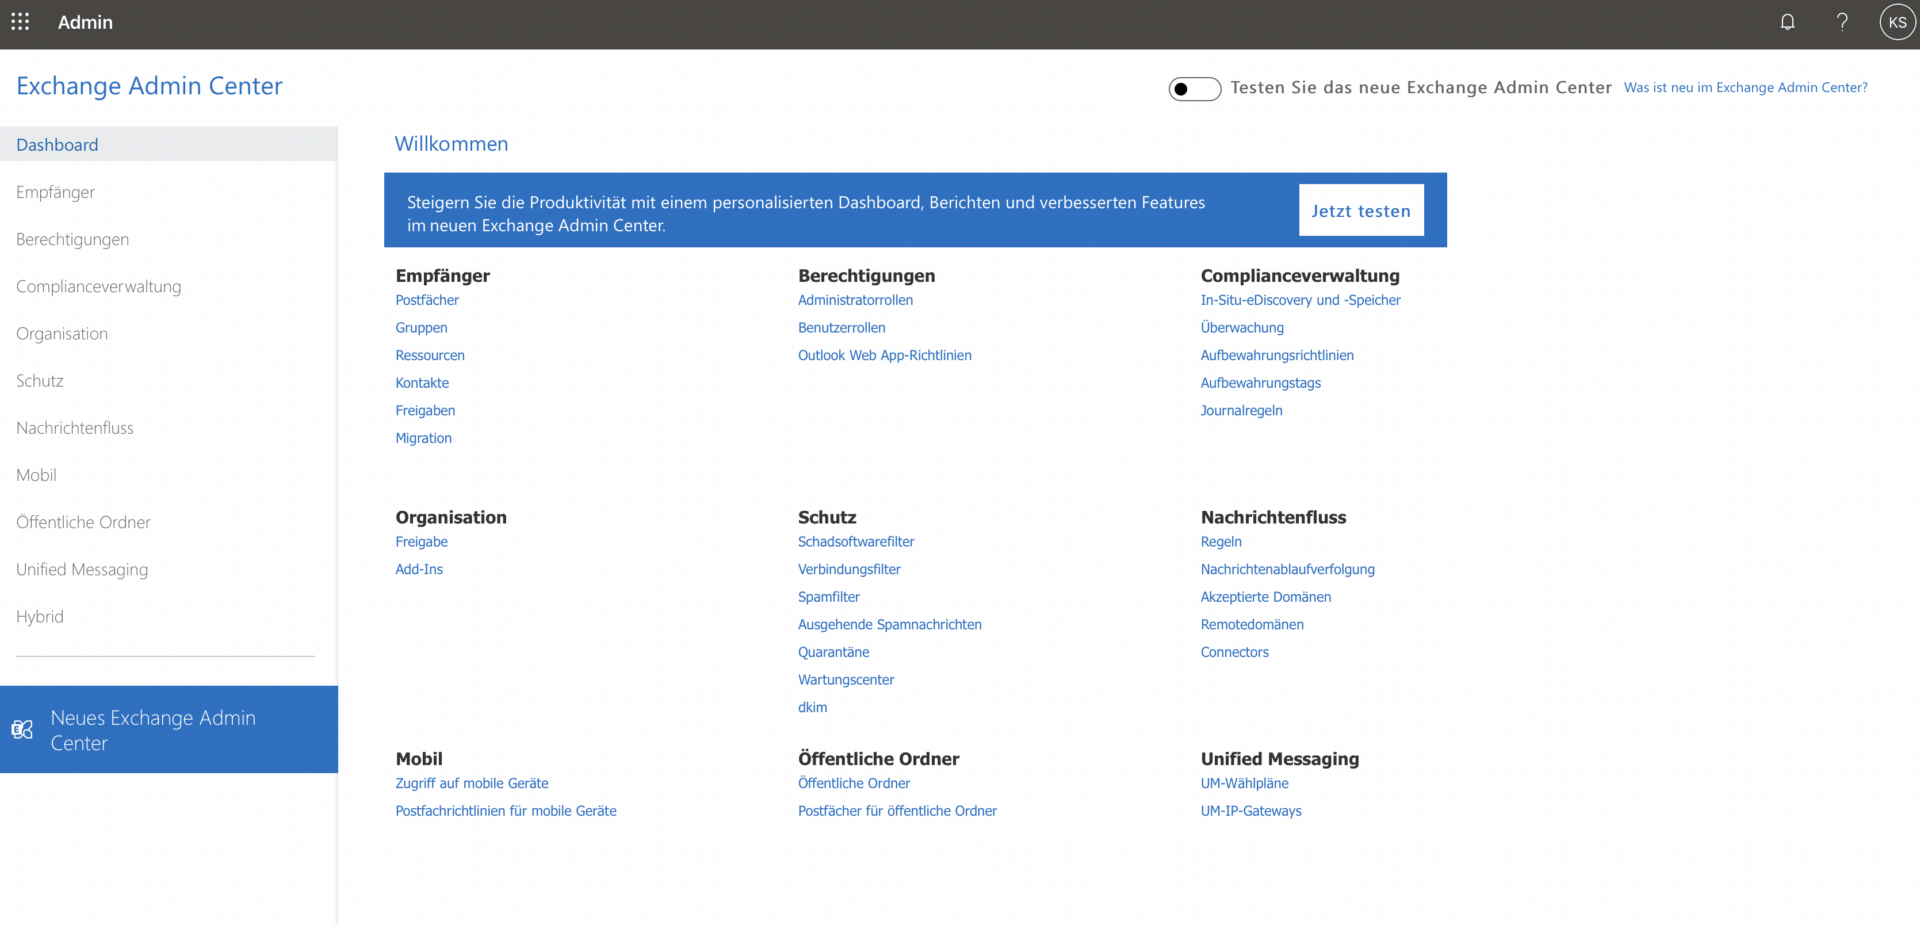Open Was ist neu im Exchange Admin Center

1745,88
